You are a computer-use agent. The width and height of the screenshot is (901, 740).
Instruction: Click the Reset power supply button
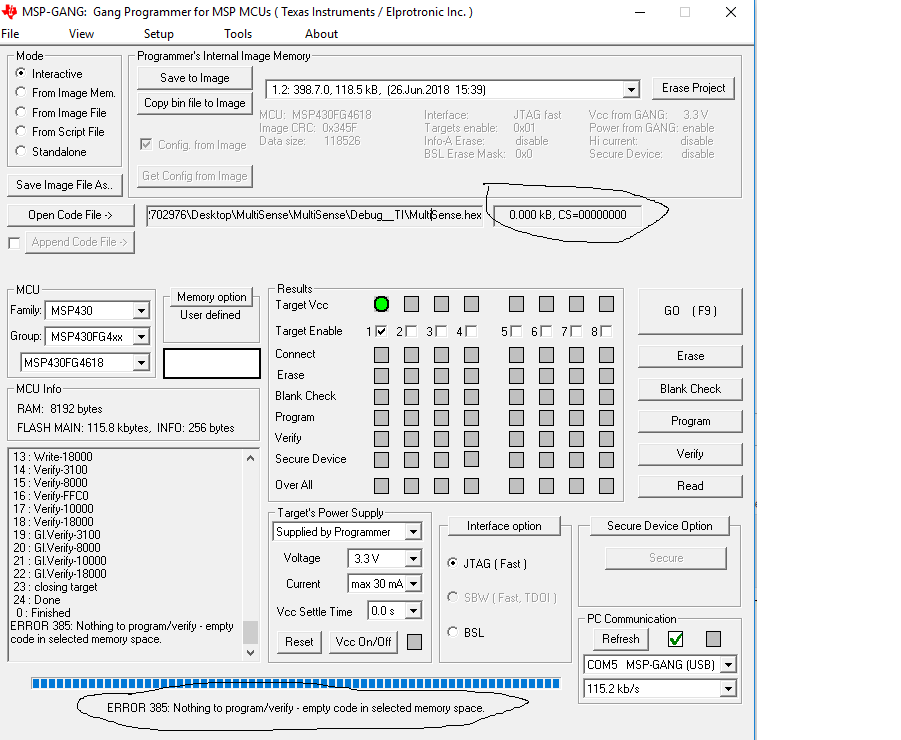coord(299,642)
